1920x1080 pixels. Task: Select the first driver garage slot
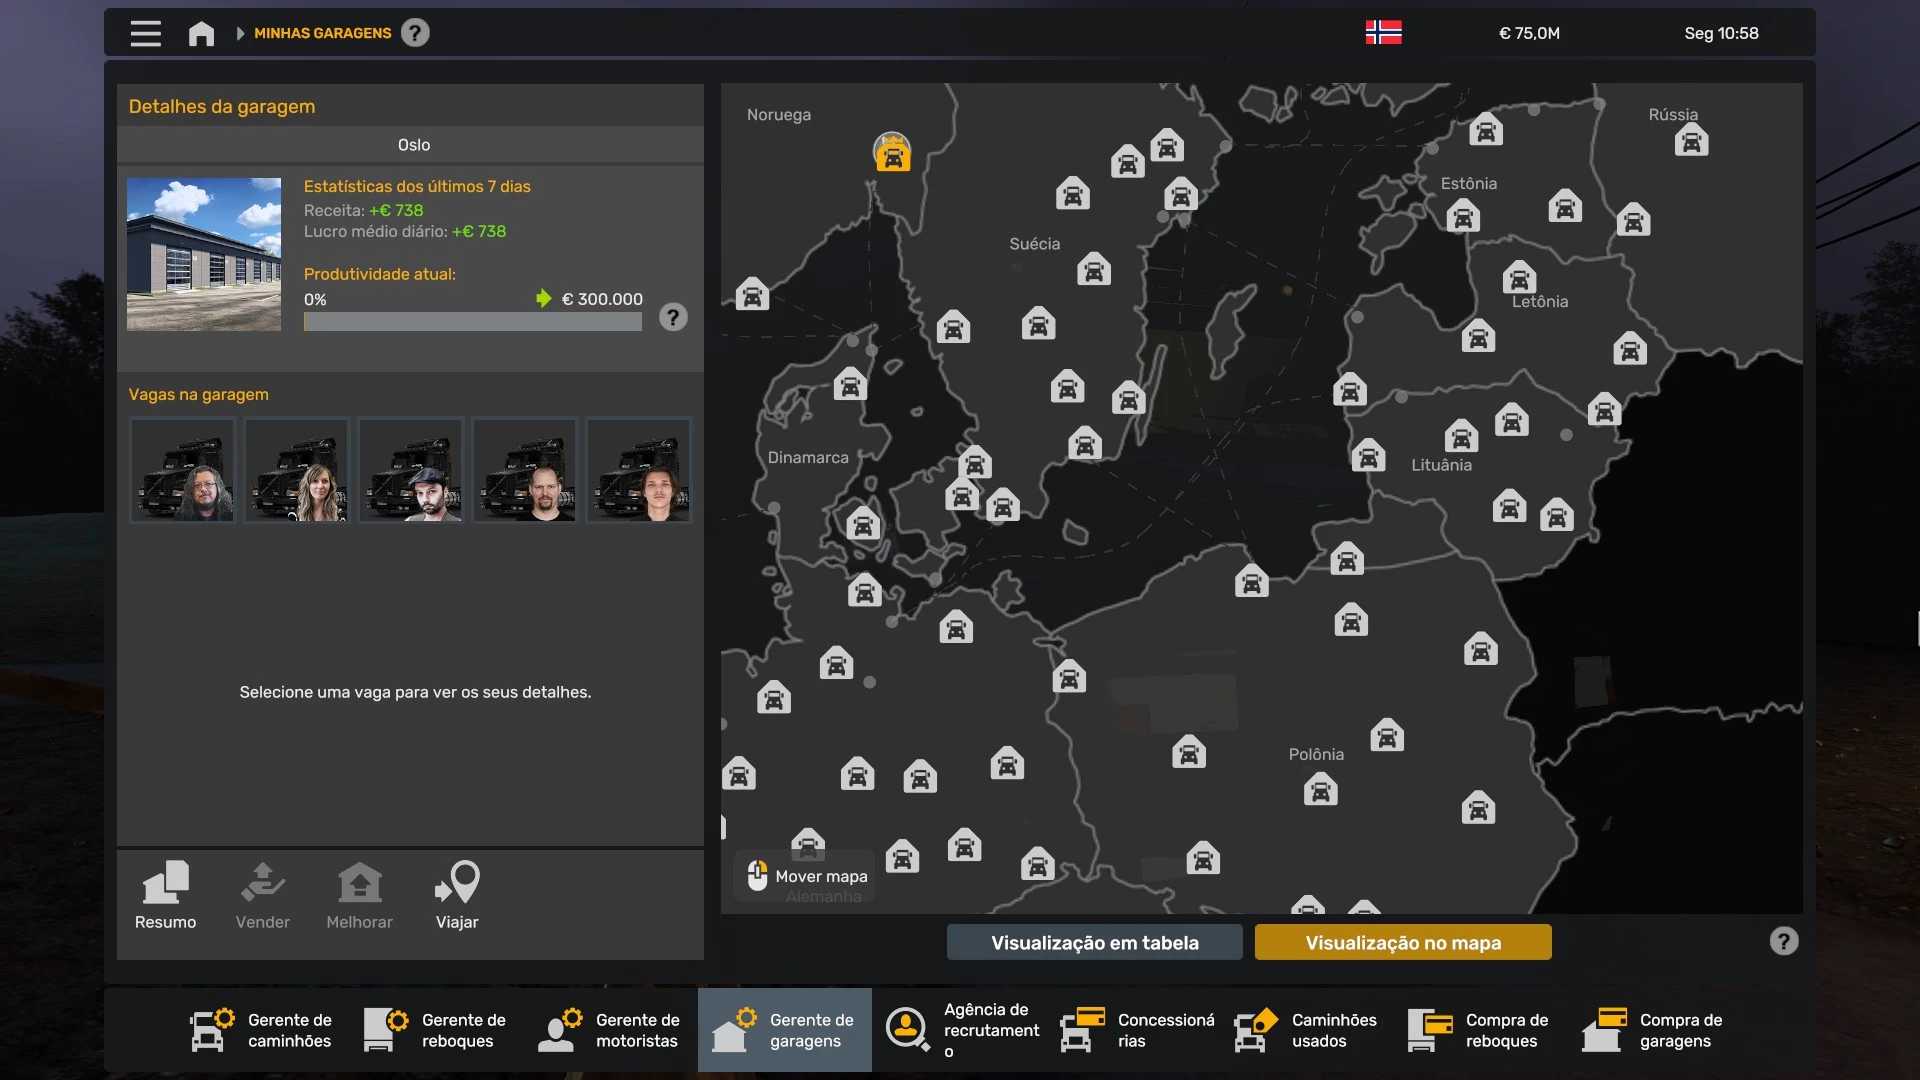coord(183,470)
